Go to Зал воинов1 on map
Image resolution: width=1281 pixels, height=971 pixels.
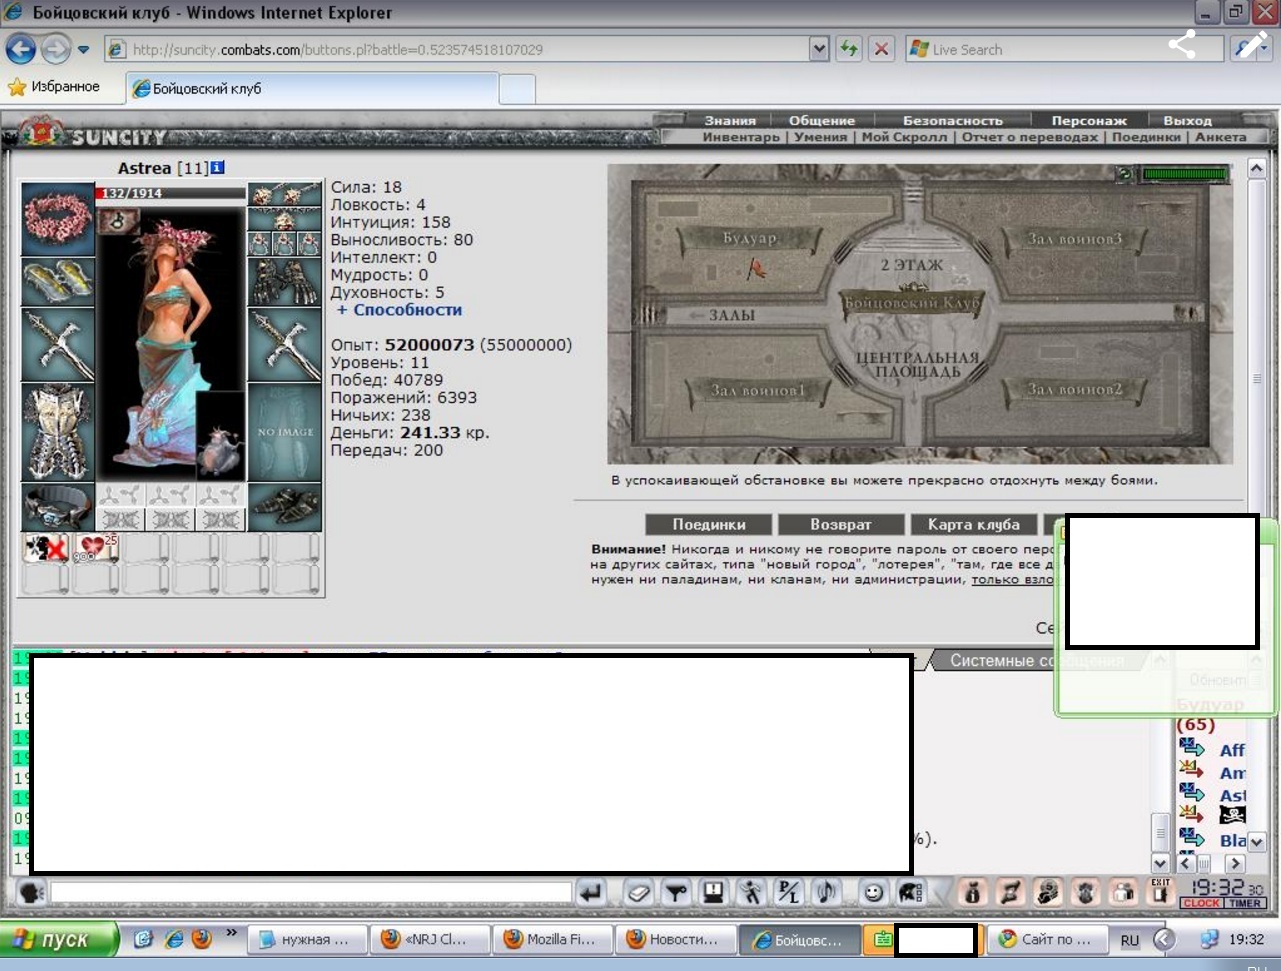click(757, 390)
